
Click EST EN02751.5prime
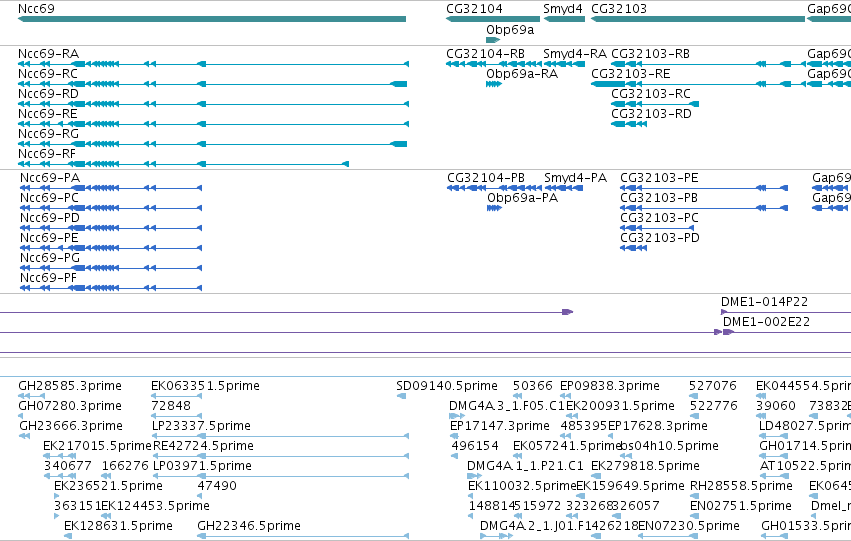click(x=740, y=506)
